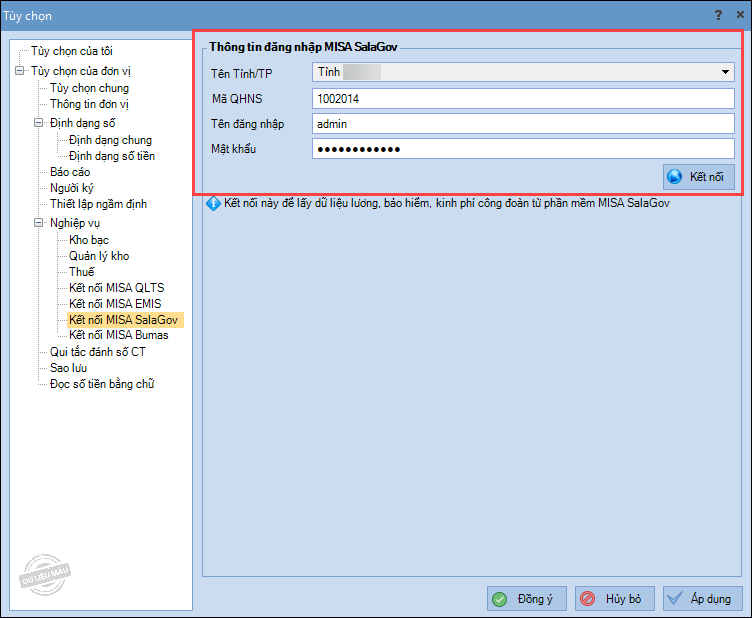Image resolution: width=752 pixels, height=618 pixels.
Task: Click the Mật khẩu password field
Action: (x=523, y=149)
